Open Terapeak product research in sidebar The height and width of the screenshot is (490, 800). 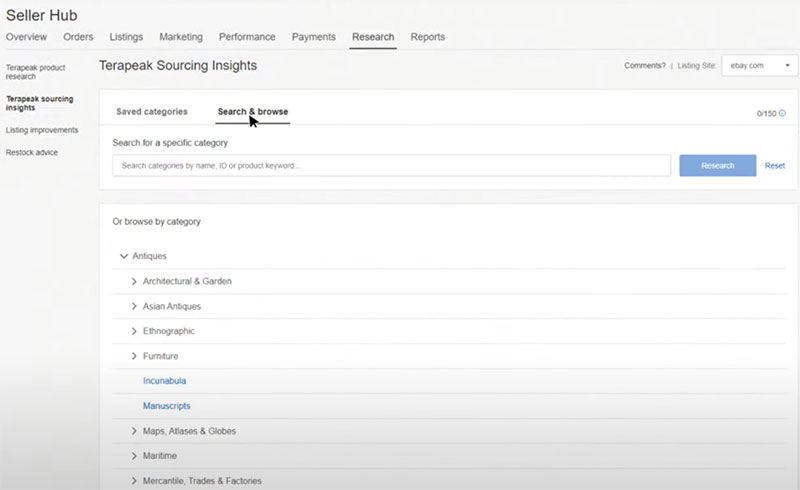[x=35, y=72]
